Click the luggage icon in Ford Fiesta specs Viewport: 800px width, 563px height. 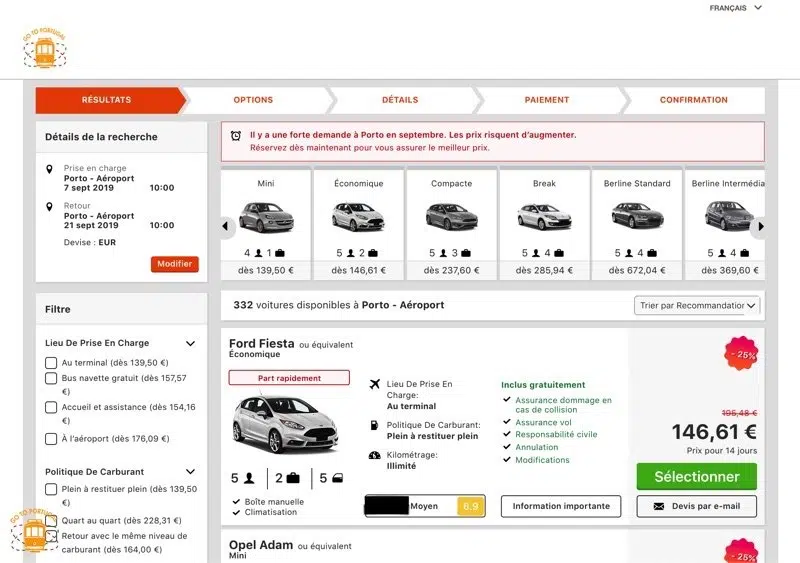click(293, 478)
